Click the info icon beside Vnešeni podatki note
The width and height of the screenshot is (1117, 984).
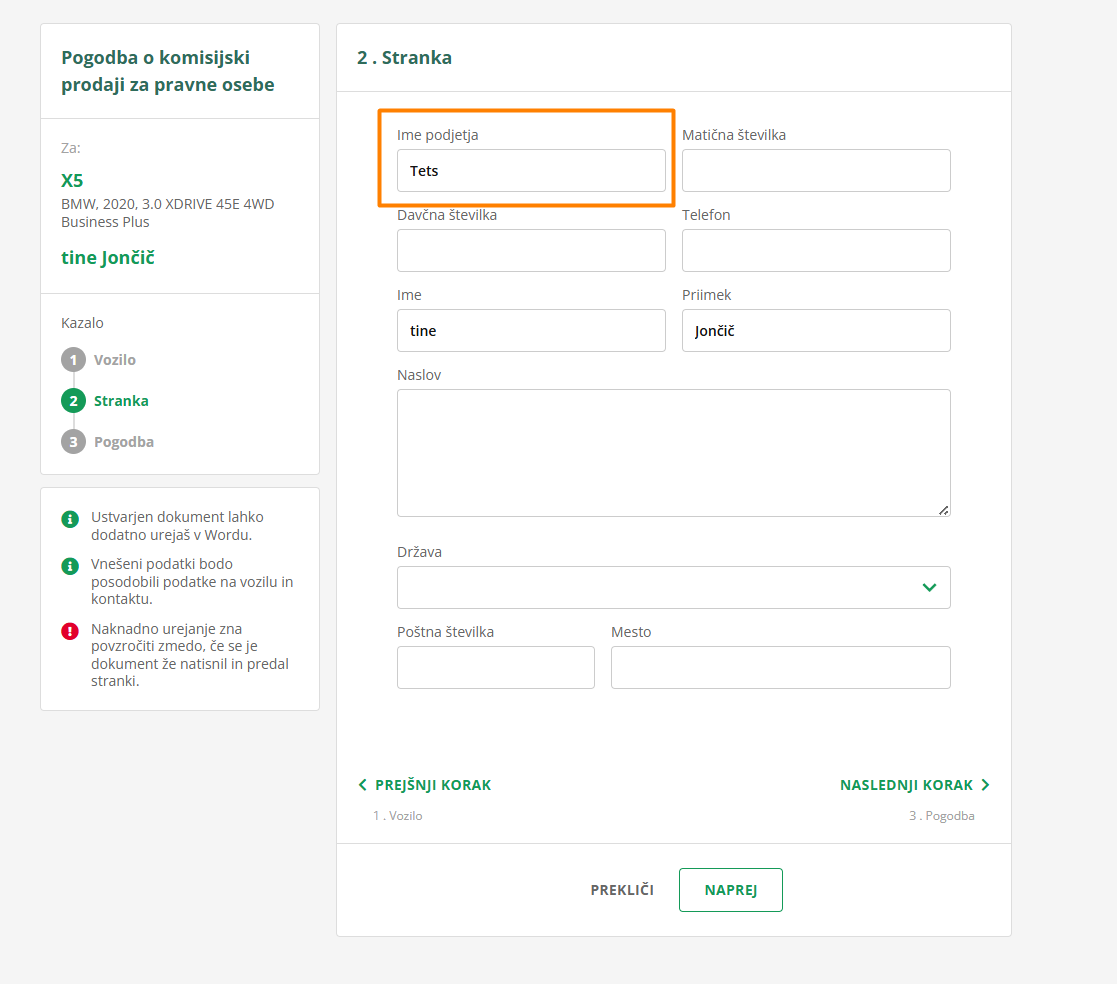pos(70,566)
